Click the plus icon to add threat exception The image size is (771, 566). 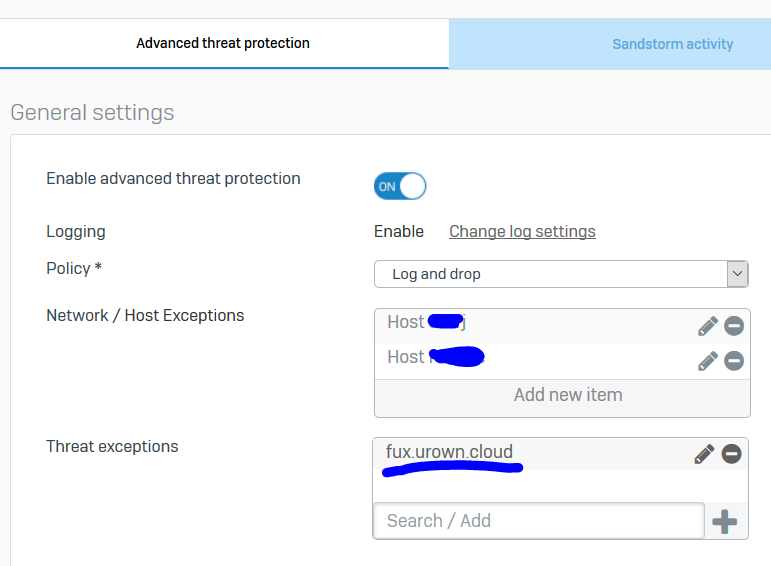[725, 521]
